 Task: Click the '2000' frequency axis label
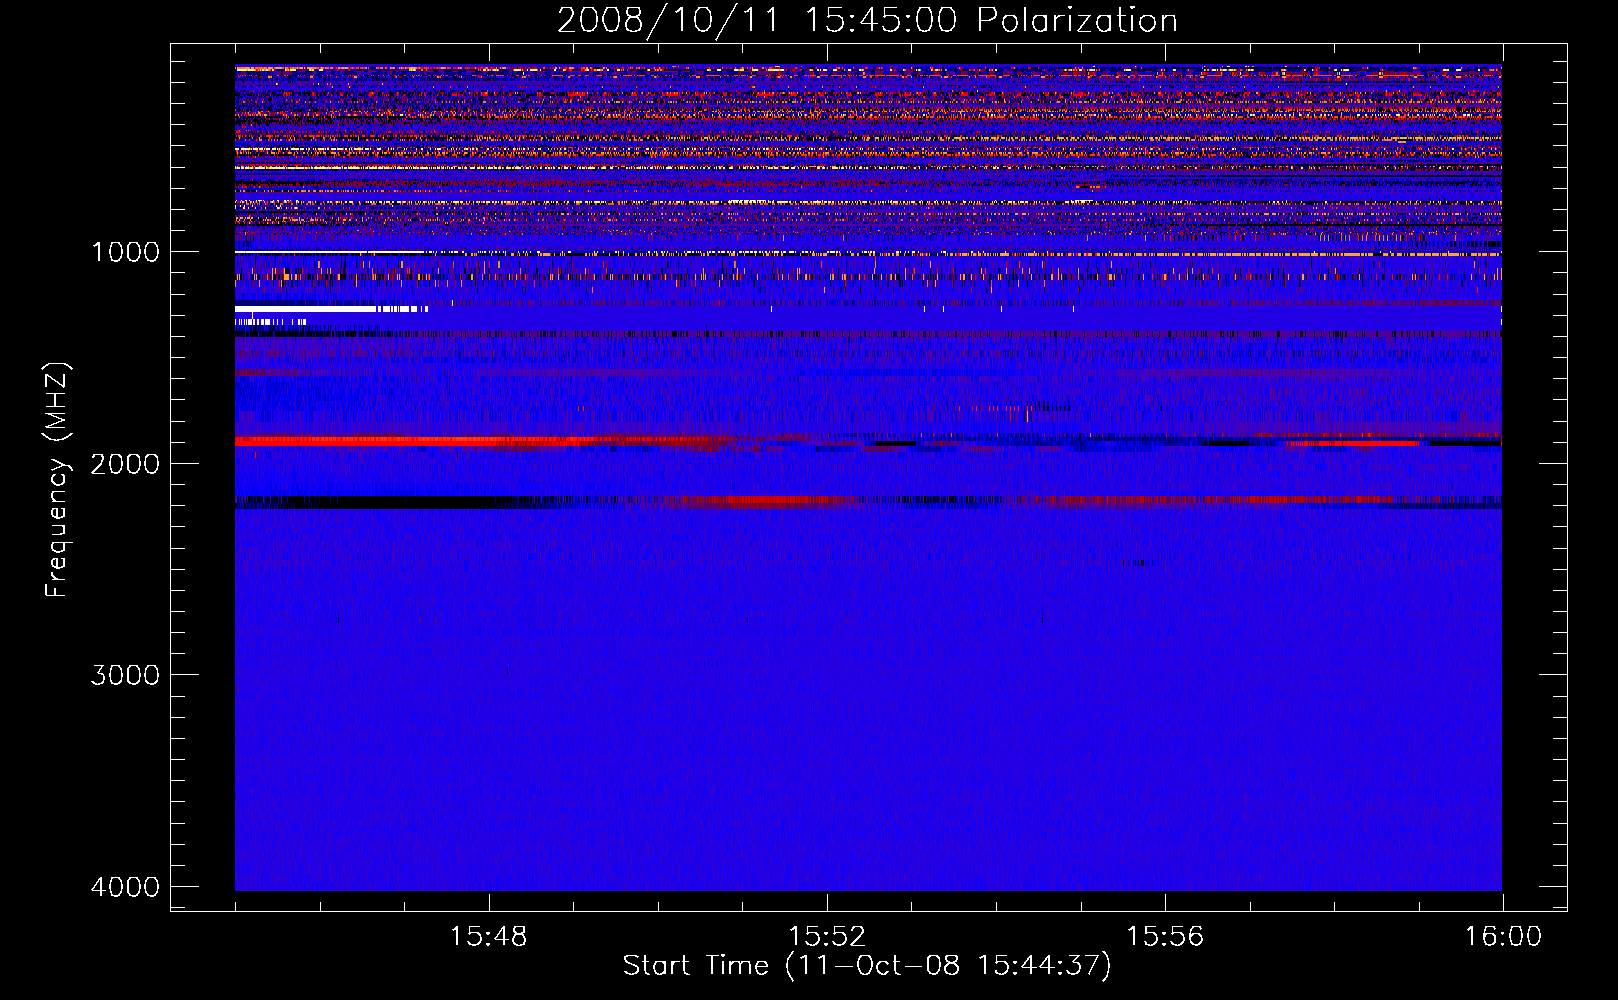tap(125, 464)
